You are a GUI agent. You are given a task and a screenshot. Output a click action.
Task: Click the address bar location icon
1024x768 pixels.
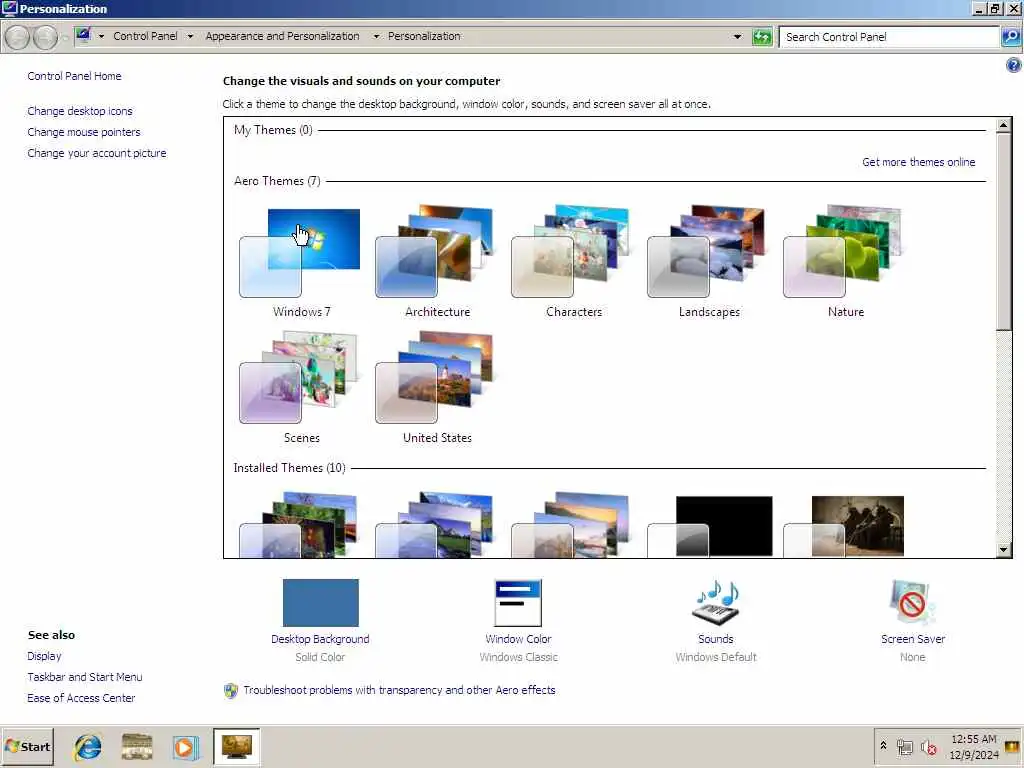click(83, 35)
